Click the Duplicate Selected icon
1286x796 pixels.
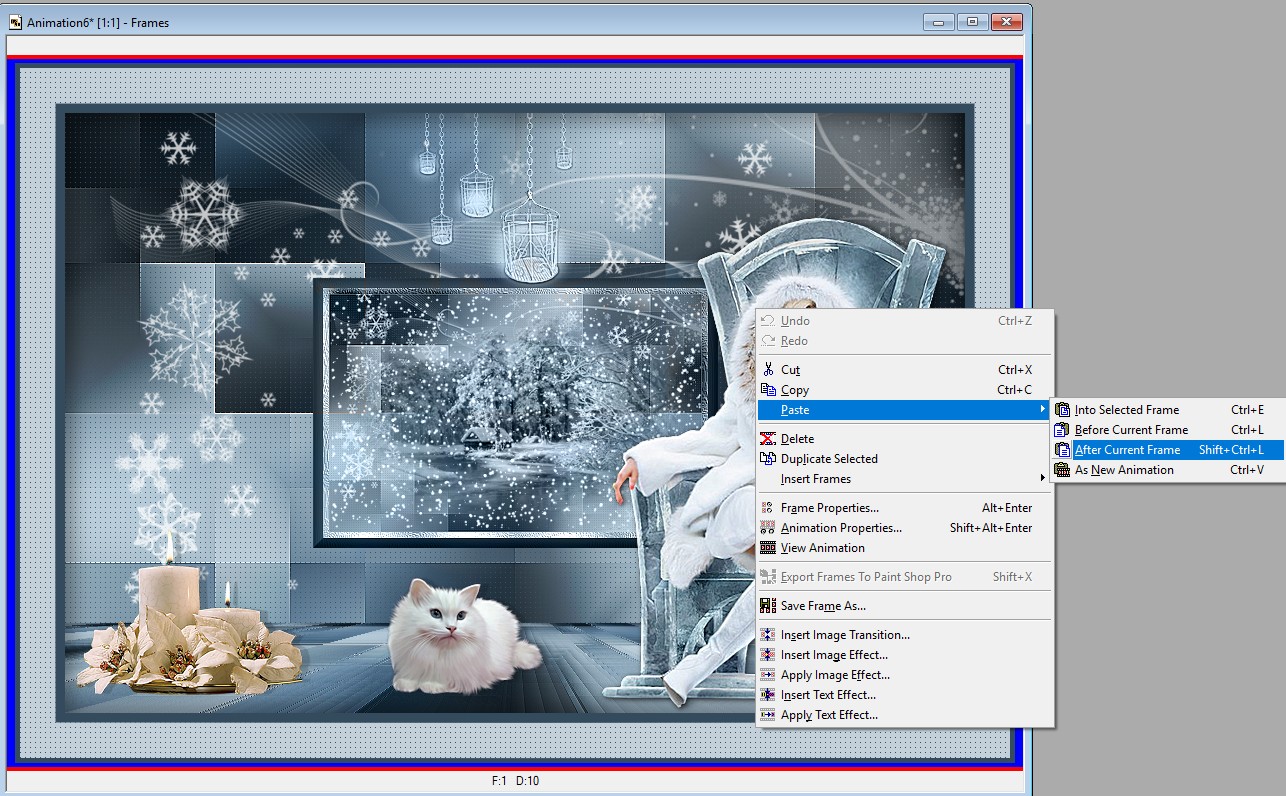click(x=768, y=459)
